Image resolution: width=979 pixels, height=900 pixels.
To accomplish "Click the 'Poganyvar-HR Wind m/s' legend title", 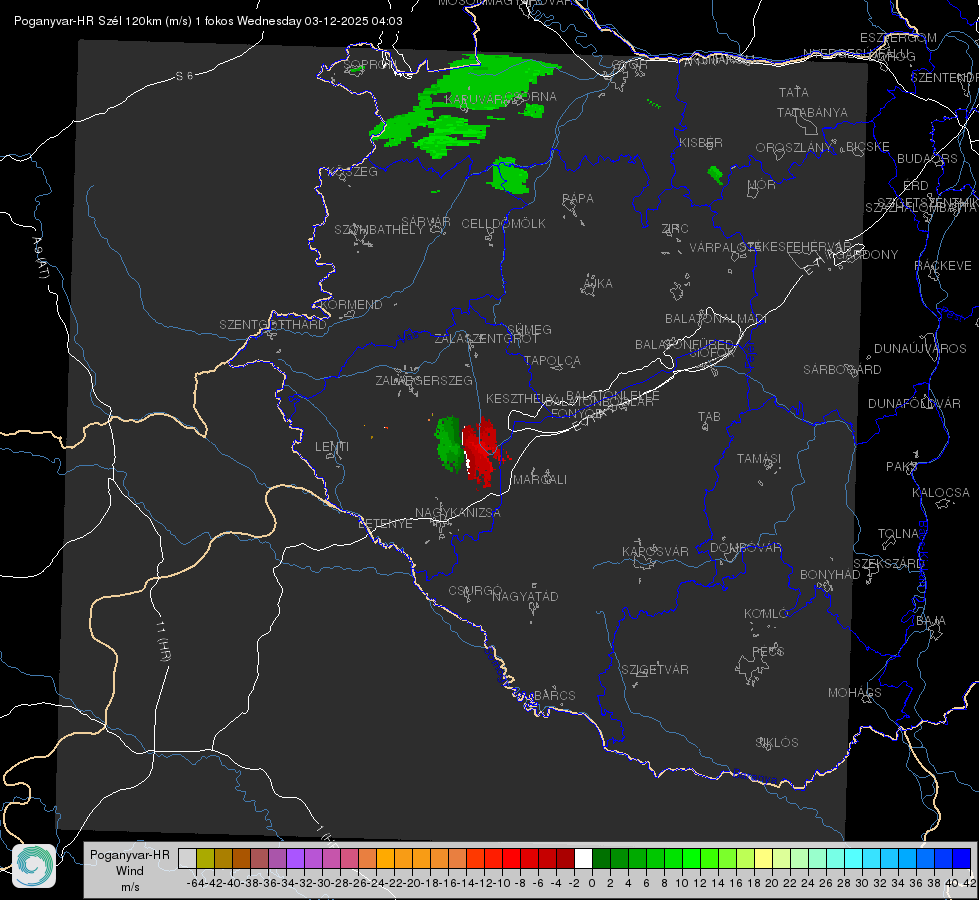I will tap(130, 870).
